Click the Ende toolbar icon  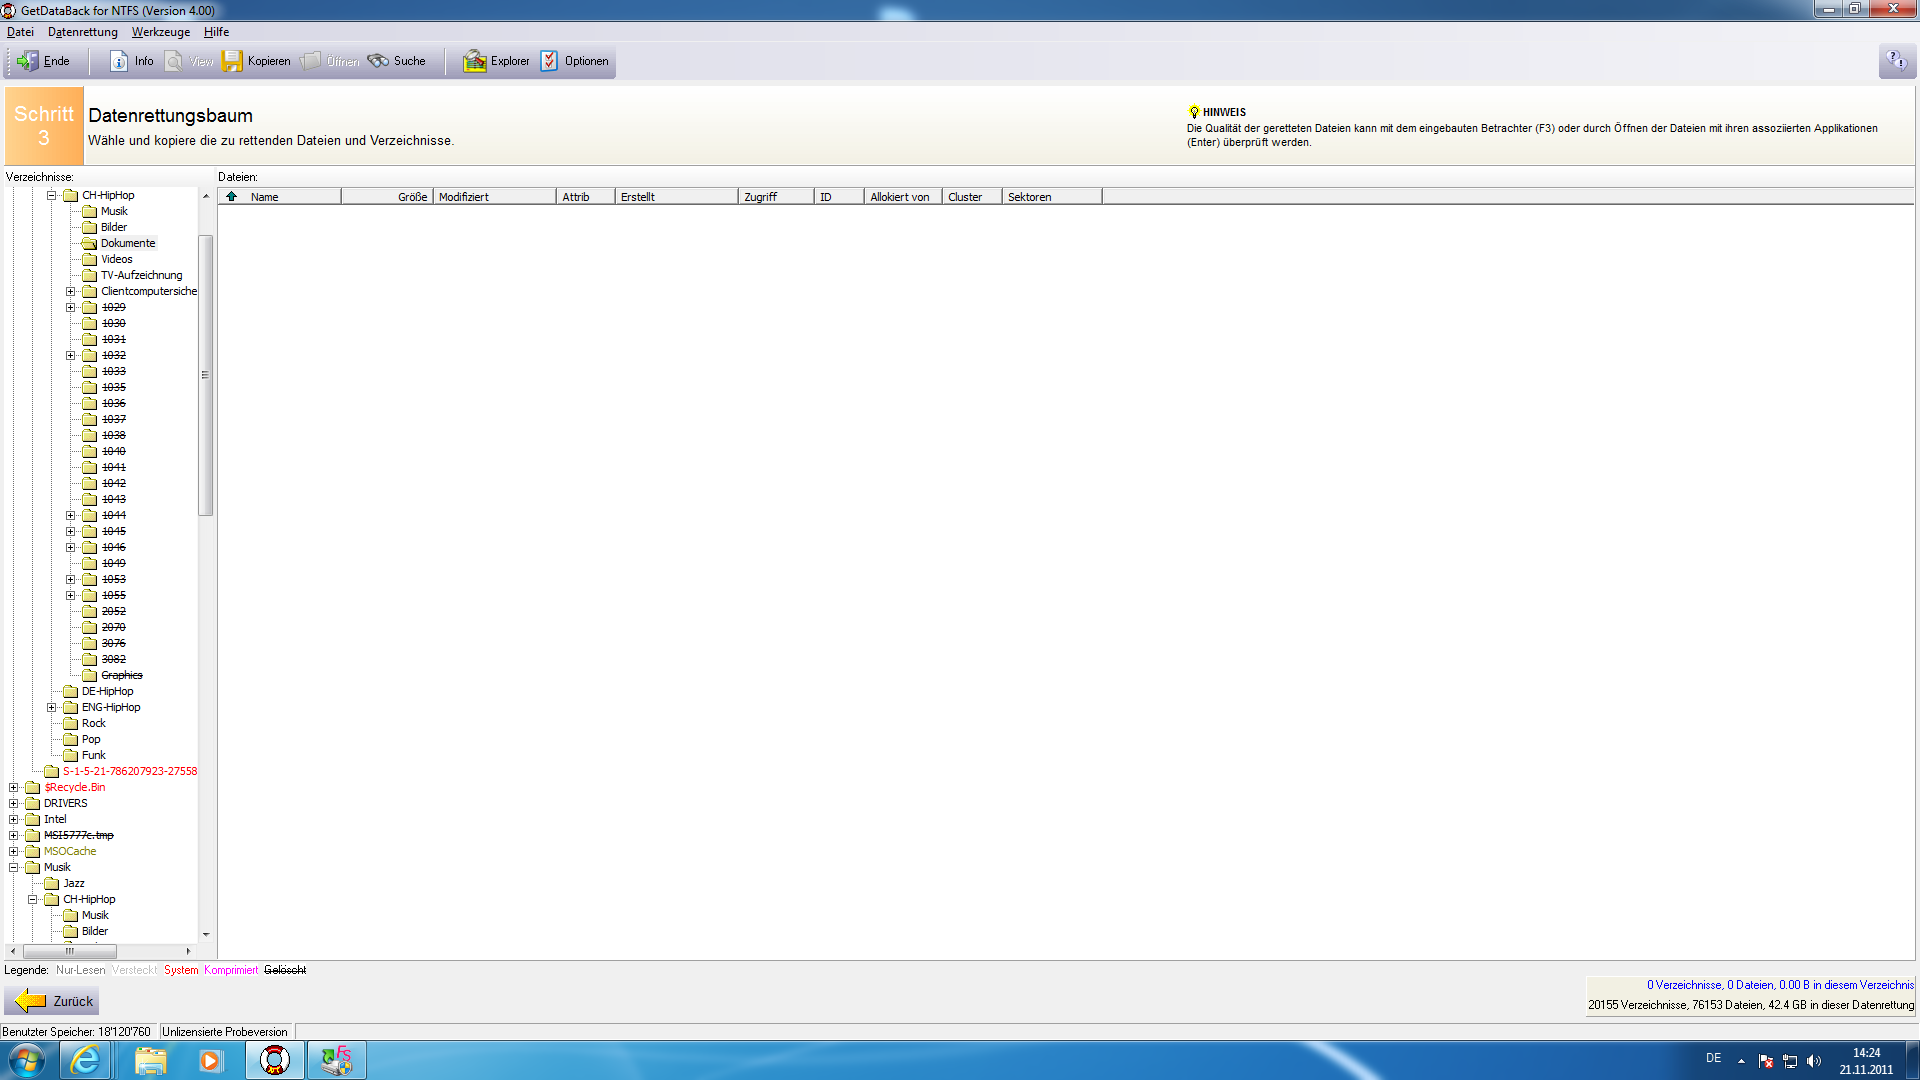coord(28,61)
